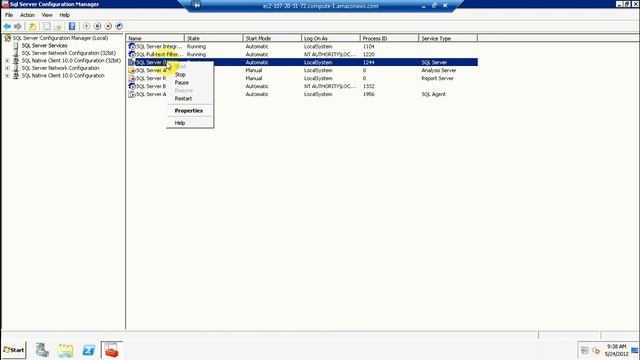Click the red toolbox taskbar icon

pos(111,350)
